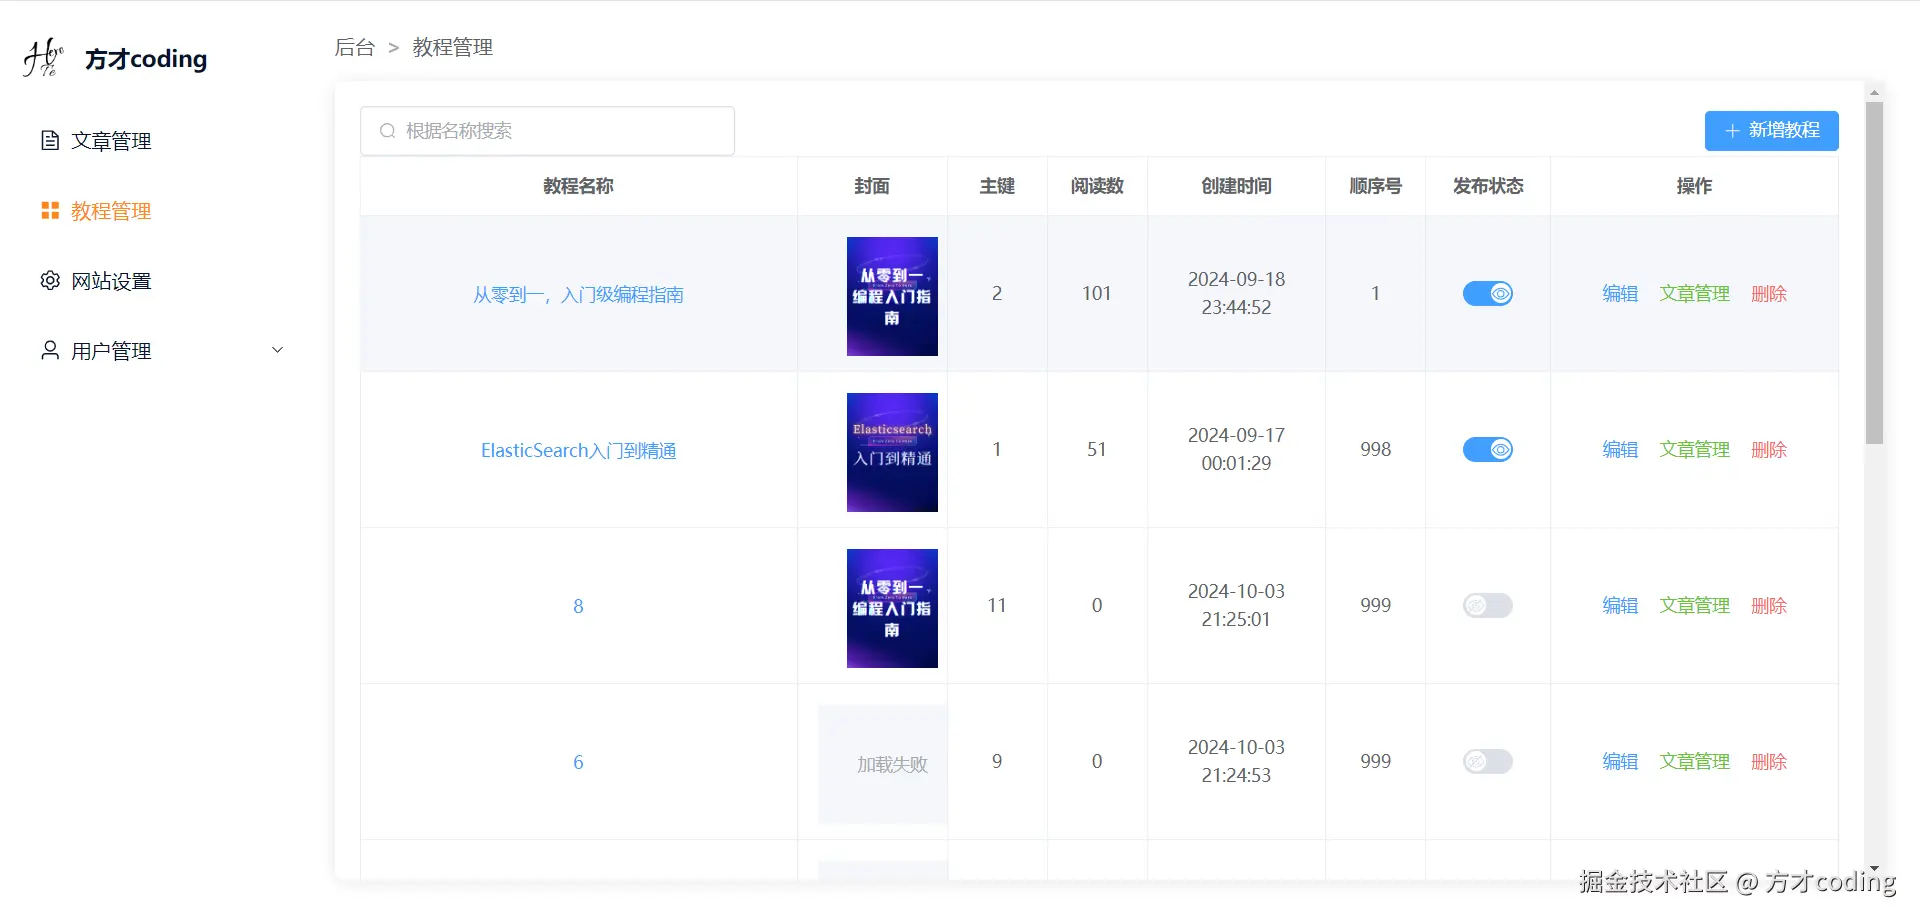Click cover thumbnail of ElasticSearch tutorial
This screenshot has height=922, width=1920.
892,452
